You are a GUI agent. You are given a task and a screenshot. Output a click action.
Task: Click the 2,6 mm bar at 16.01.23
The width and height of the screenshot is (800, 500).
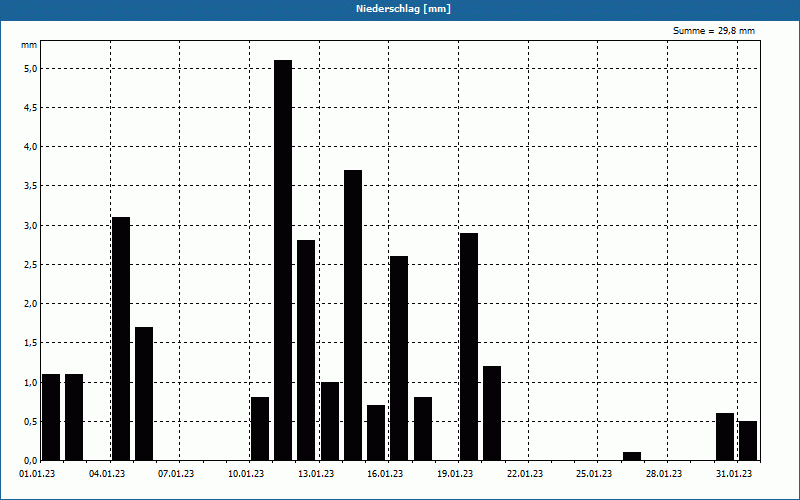point(399,358)
